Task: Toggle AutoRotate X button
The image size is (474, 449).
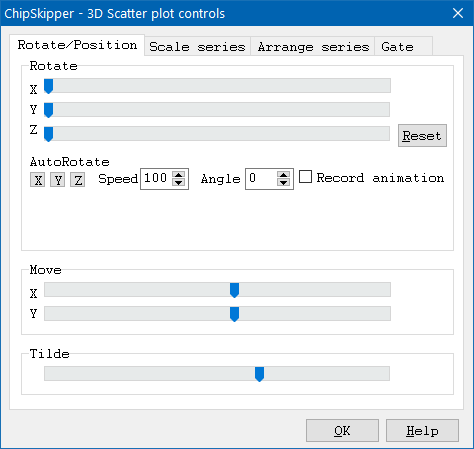Action: point(38,180)
